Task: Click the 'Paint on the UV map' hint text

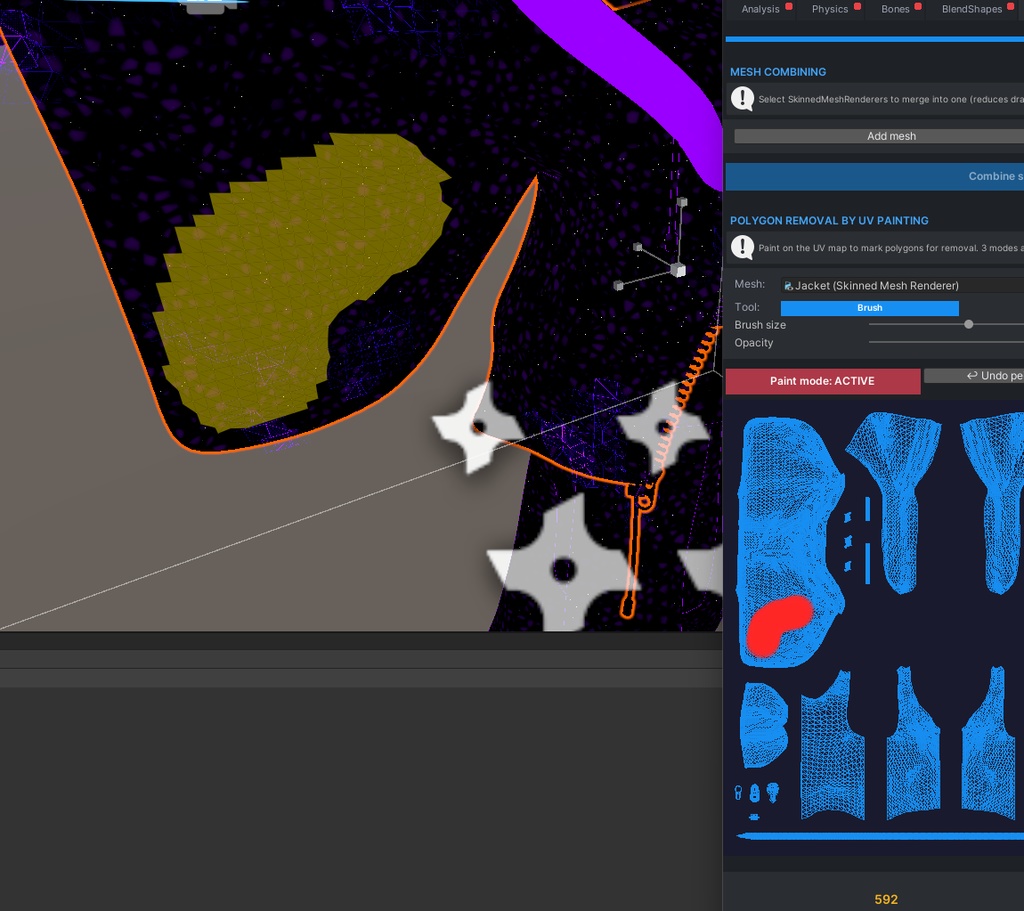Action: pyautogui.click(x=891, y=248)
